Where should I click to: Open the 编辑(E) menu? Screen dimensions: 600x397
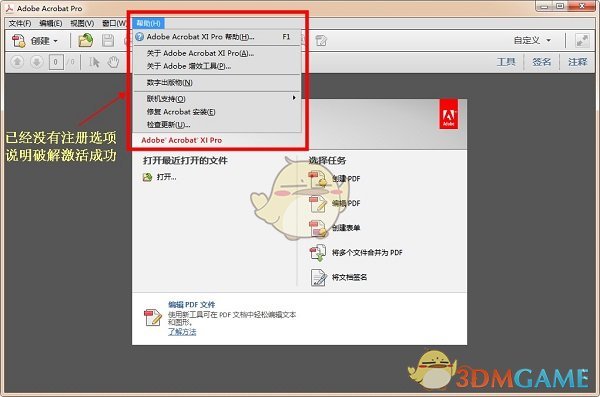click(51, 24)
